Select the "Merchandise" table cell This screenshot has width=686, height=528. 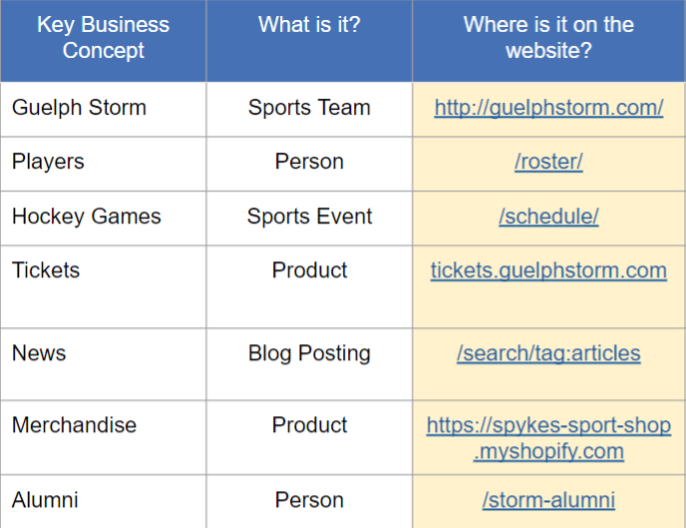[74, 425]
